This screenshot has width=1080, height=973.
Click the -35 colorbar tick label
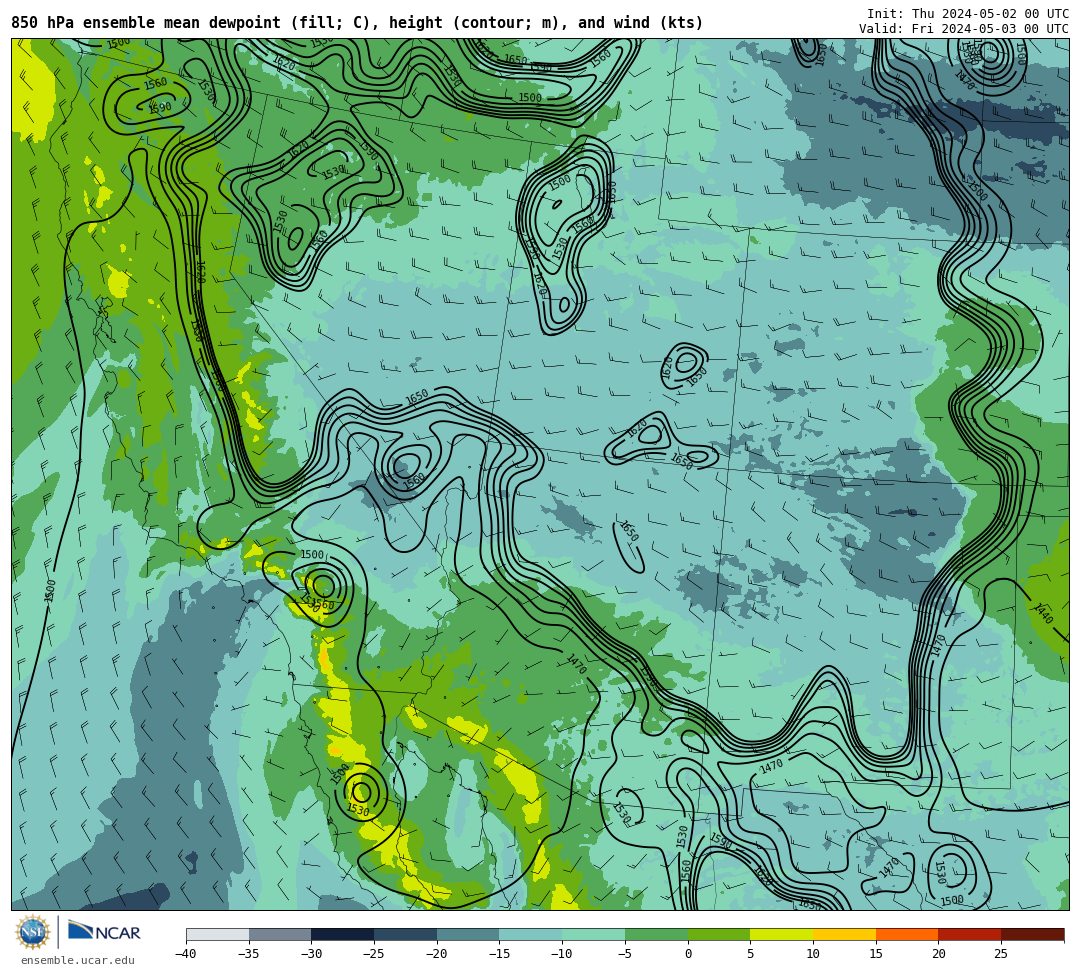(x=249, y=954)
